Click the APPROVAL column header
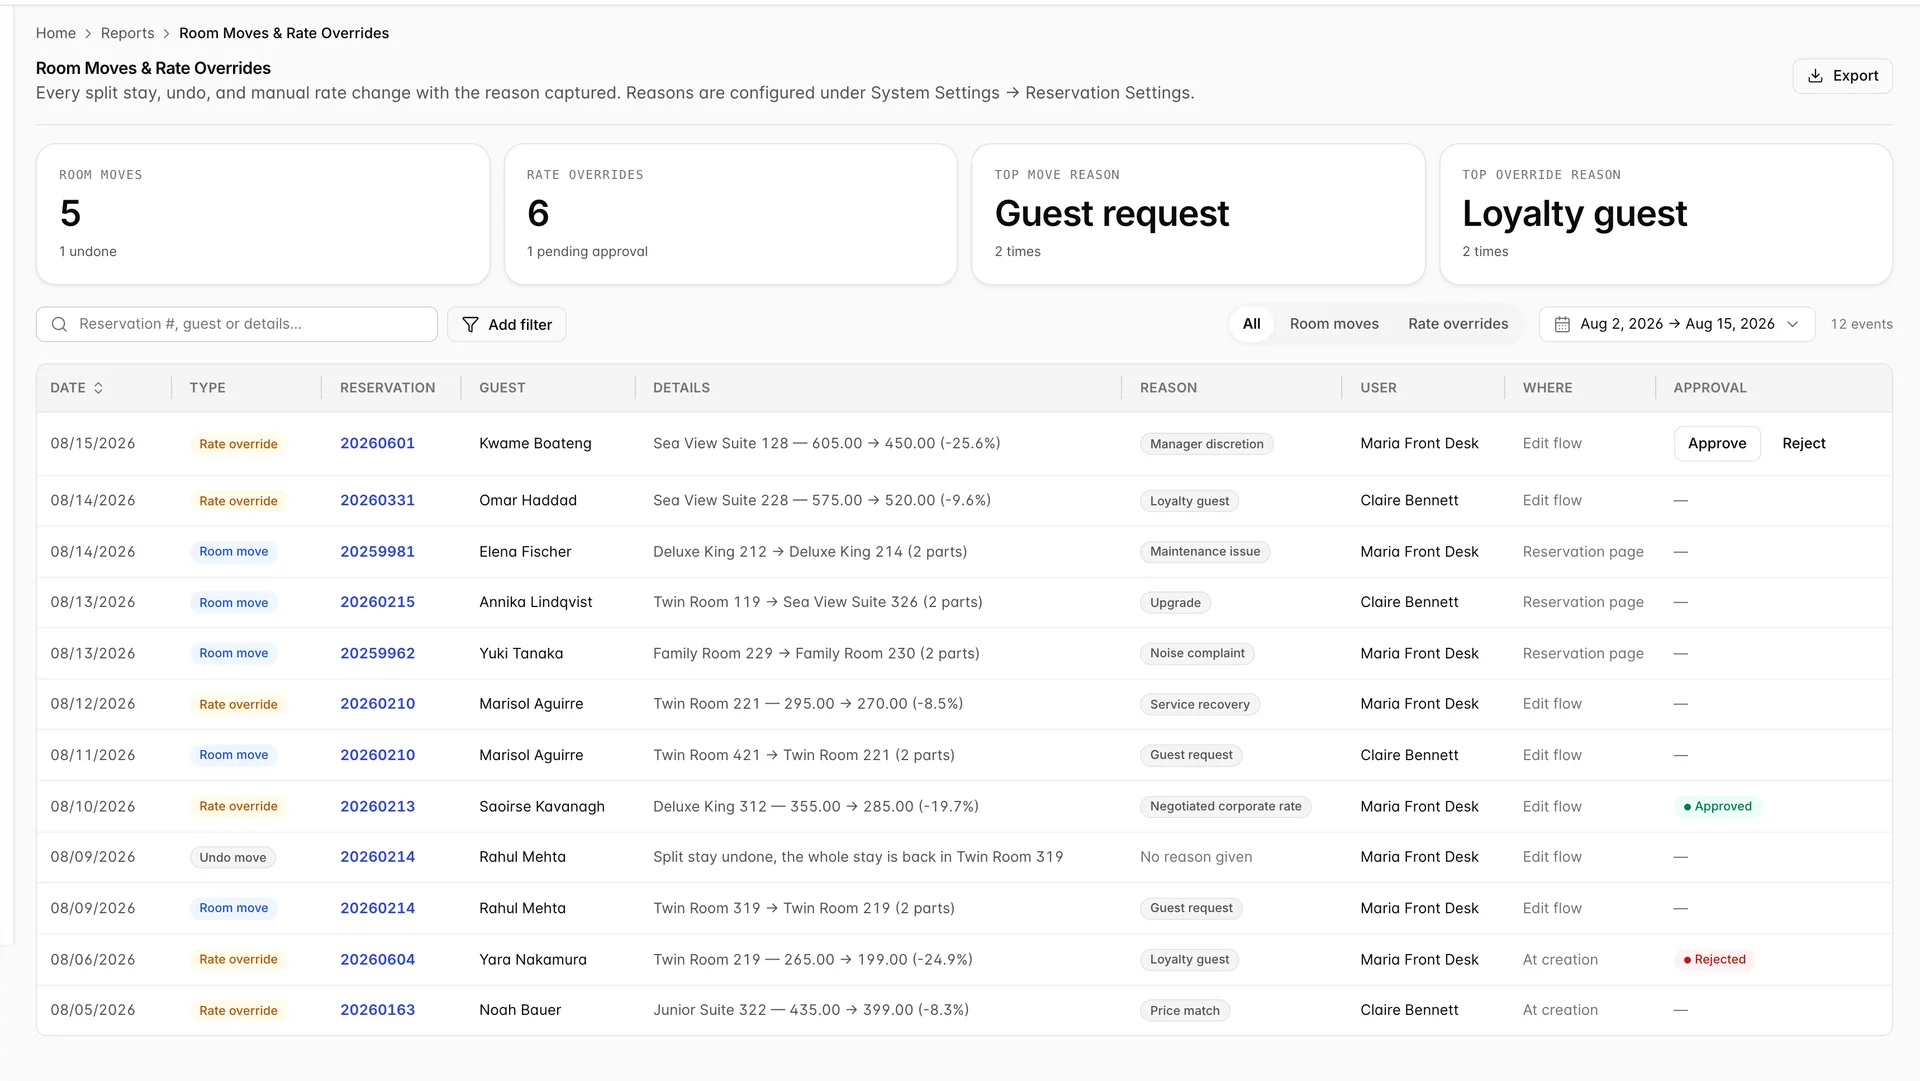Viewport: 1920px width, 1081px height. 1710,388
